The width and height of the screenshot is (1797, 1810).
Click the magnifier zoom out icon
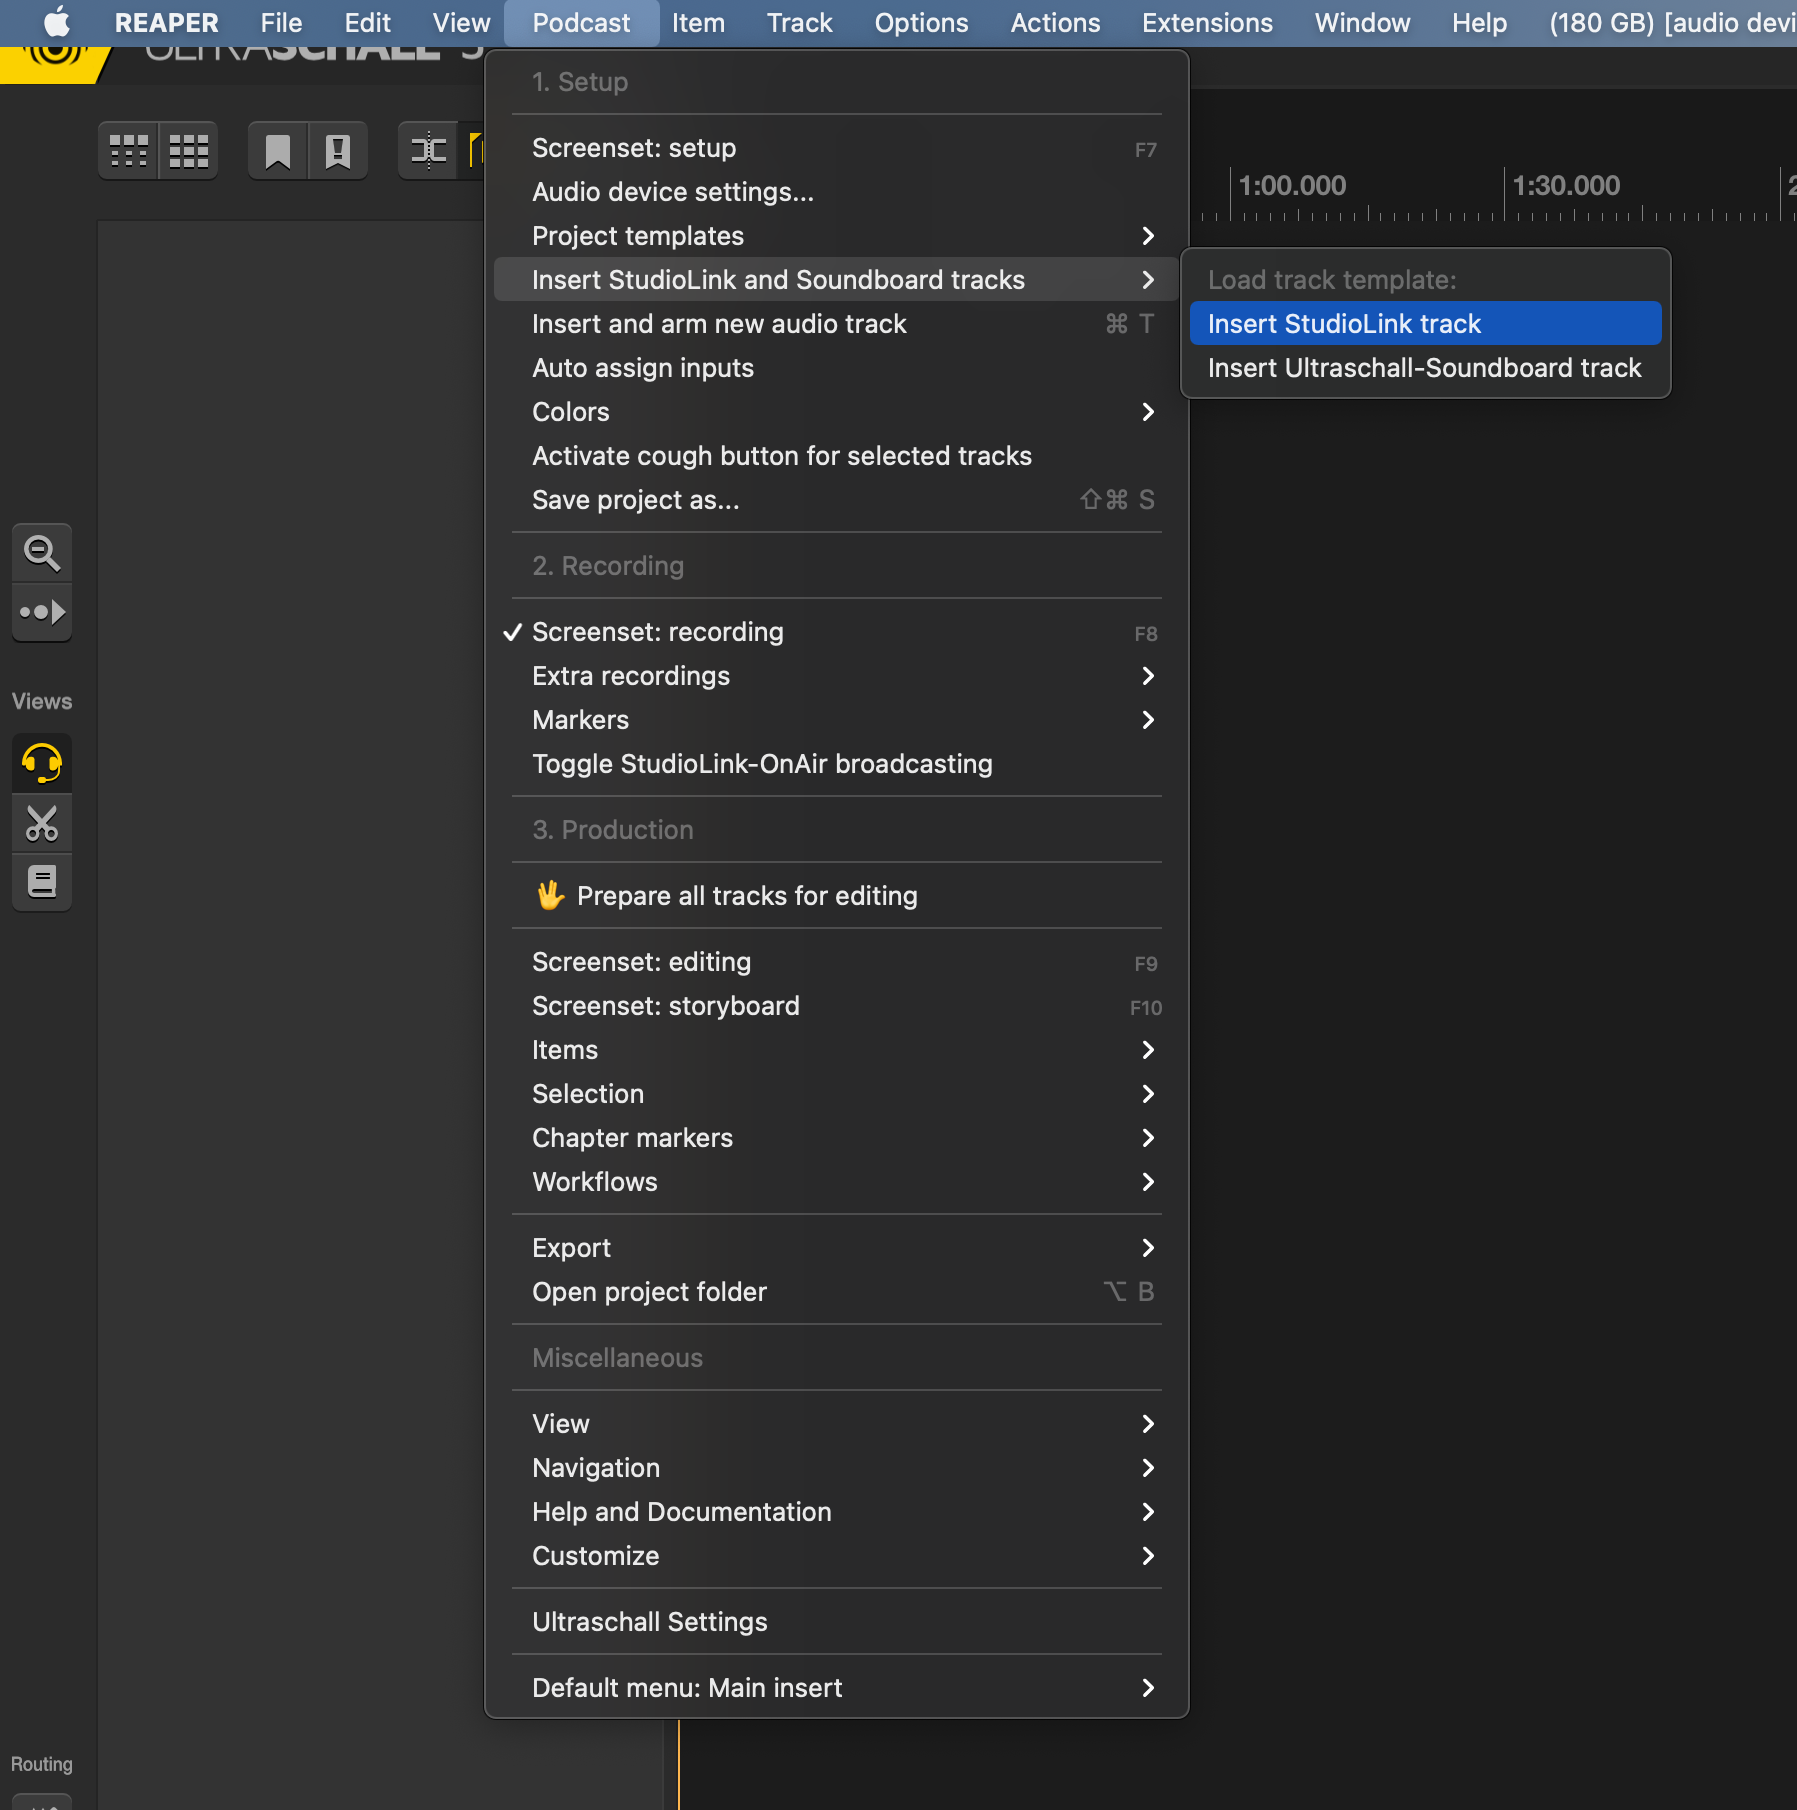coord(42,552)
